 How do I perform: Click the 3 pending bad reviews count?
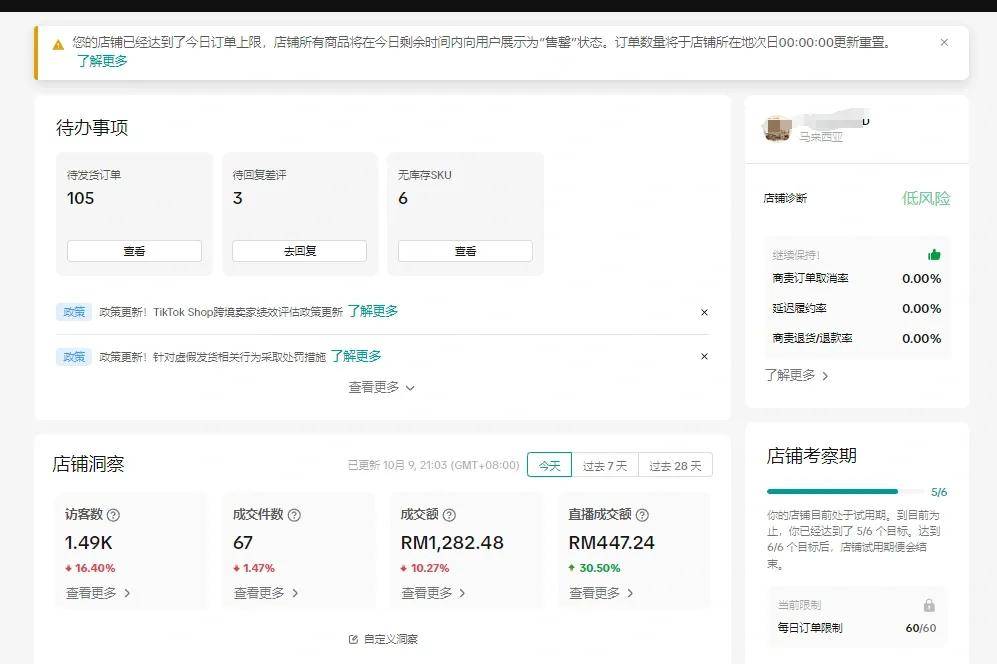coord(237,198)
